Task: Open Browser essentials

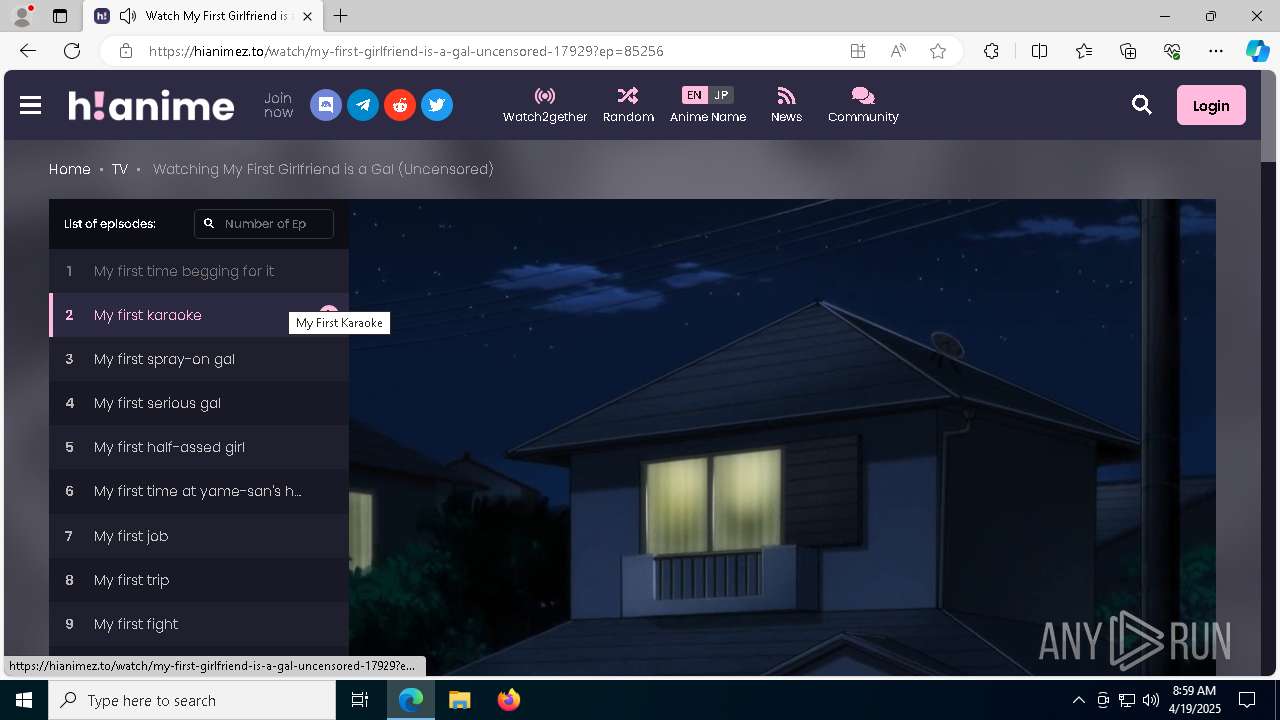Action: coord(1172,51)
